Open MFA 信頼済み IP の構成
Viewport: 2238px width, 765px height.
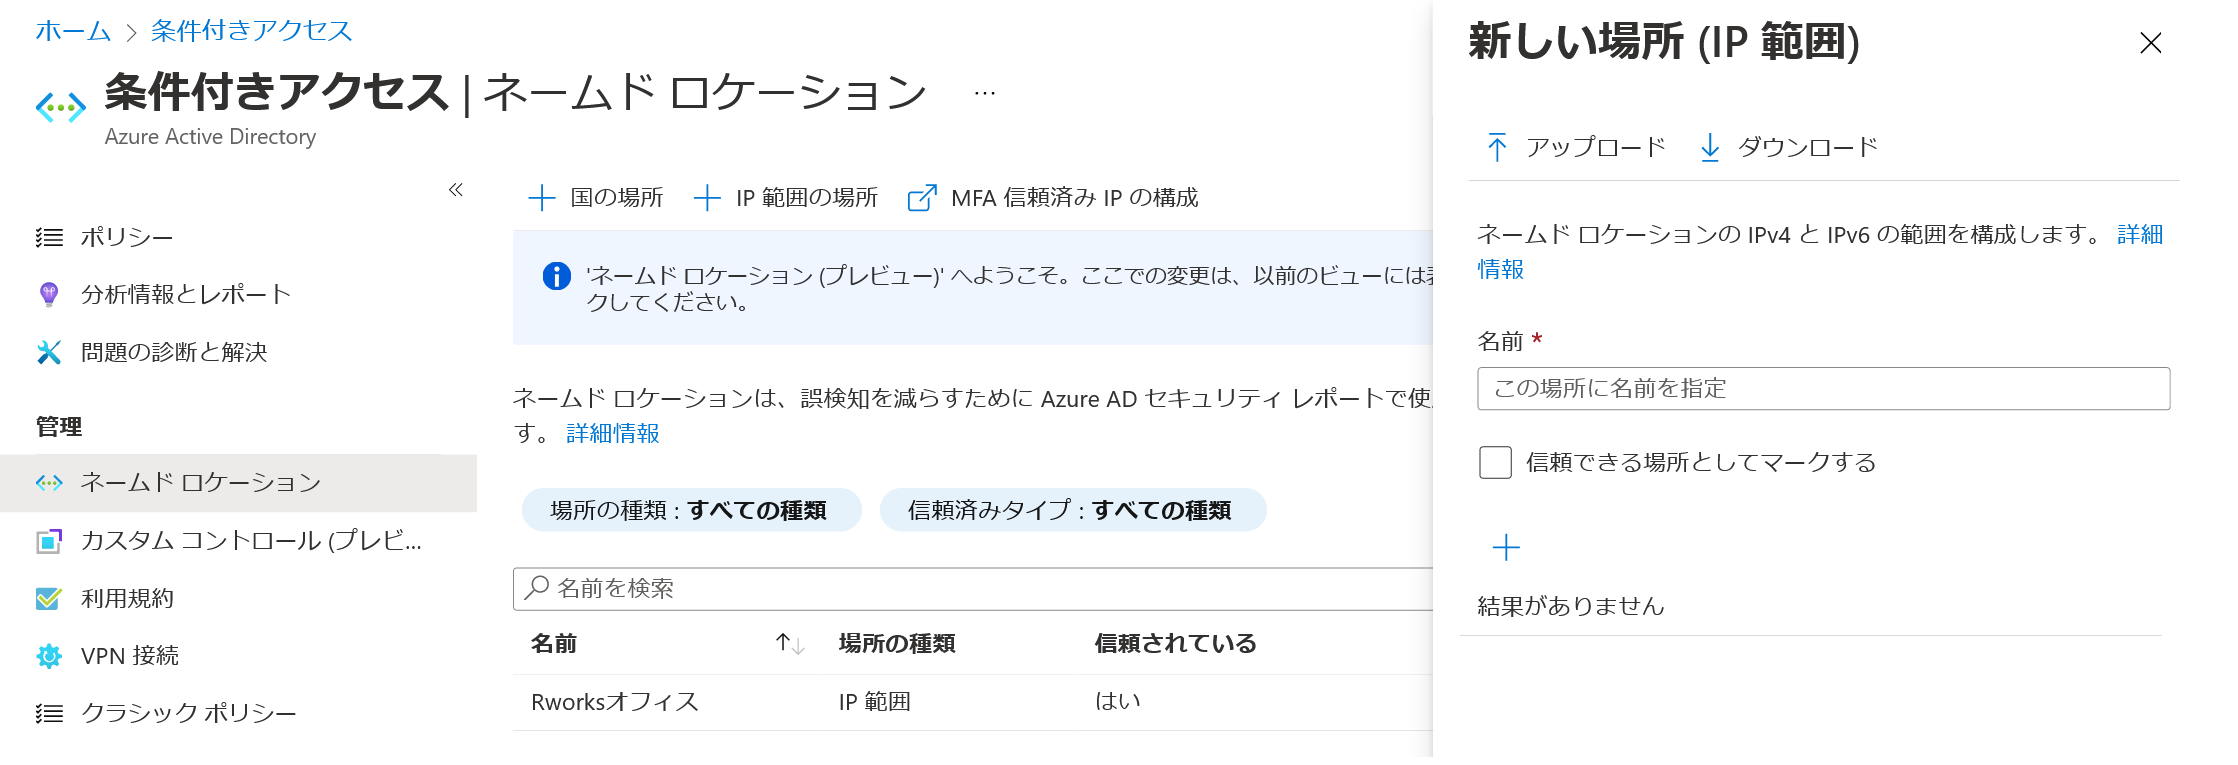[x=1053, y=198]
